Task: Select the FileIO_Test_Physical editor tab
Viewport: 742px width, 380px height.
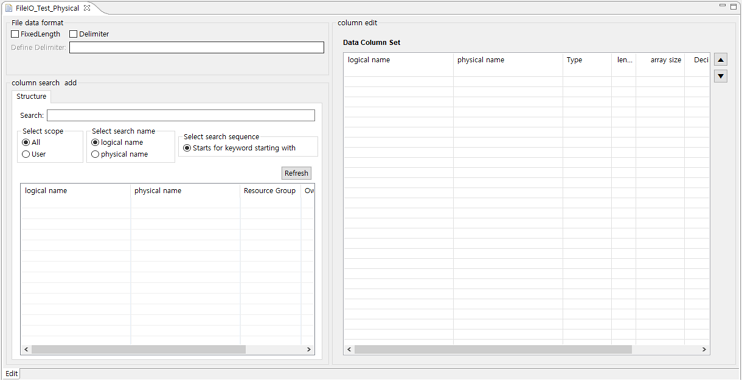Action: pos(47,9)
